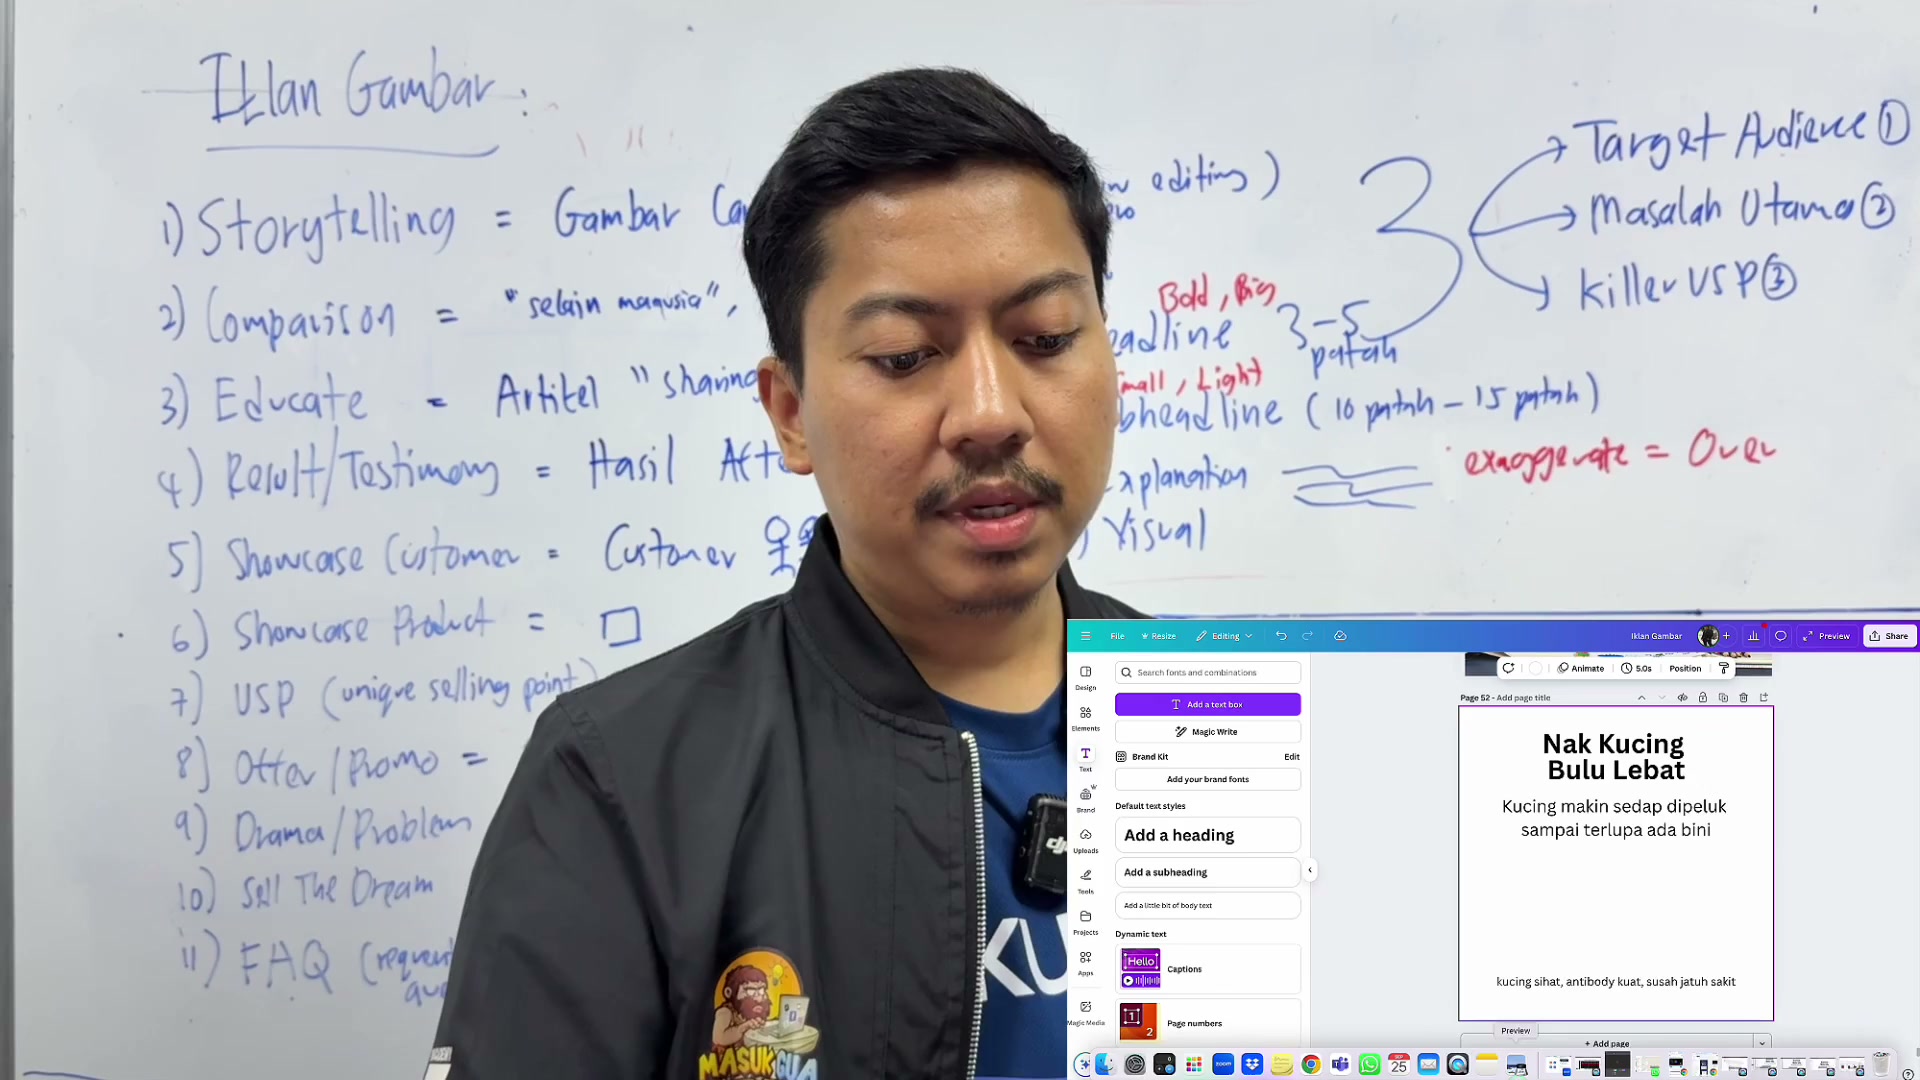Duplicate page 52 using copy icon
The height and width of the screenshot is (1080, 1920).
pyautogui.click(x=1723, y=697)
